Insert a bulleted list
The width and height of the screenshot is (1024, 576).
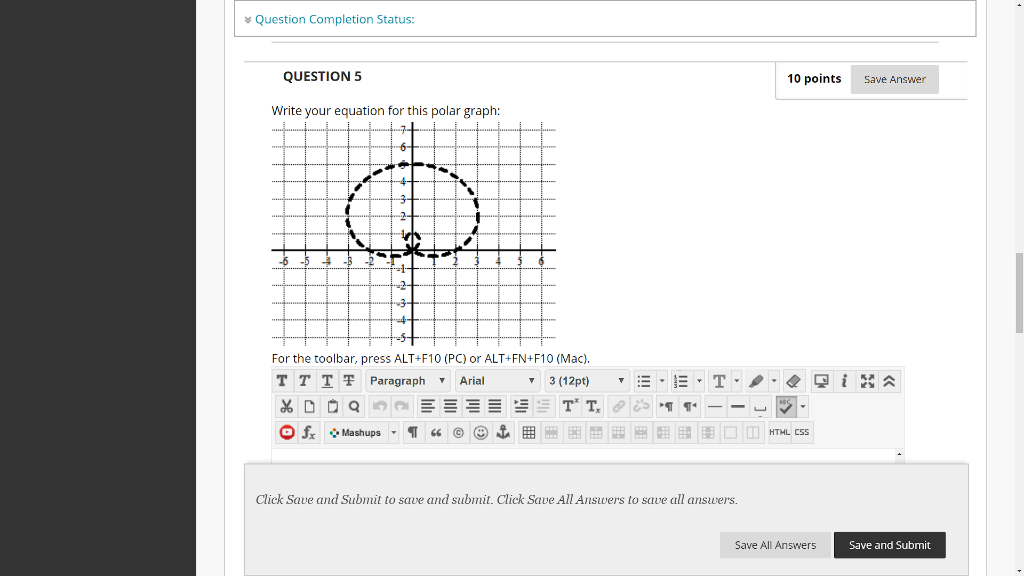[644, 381]
